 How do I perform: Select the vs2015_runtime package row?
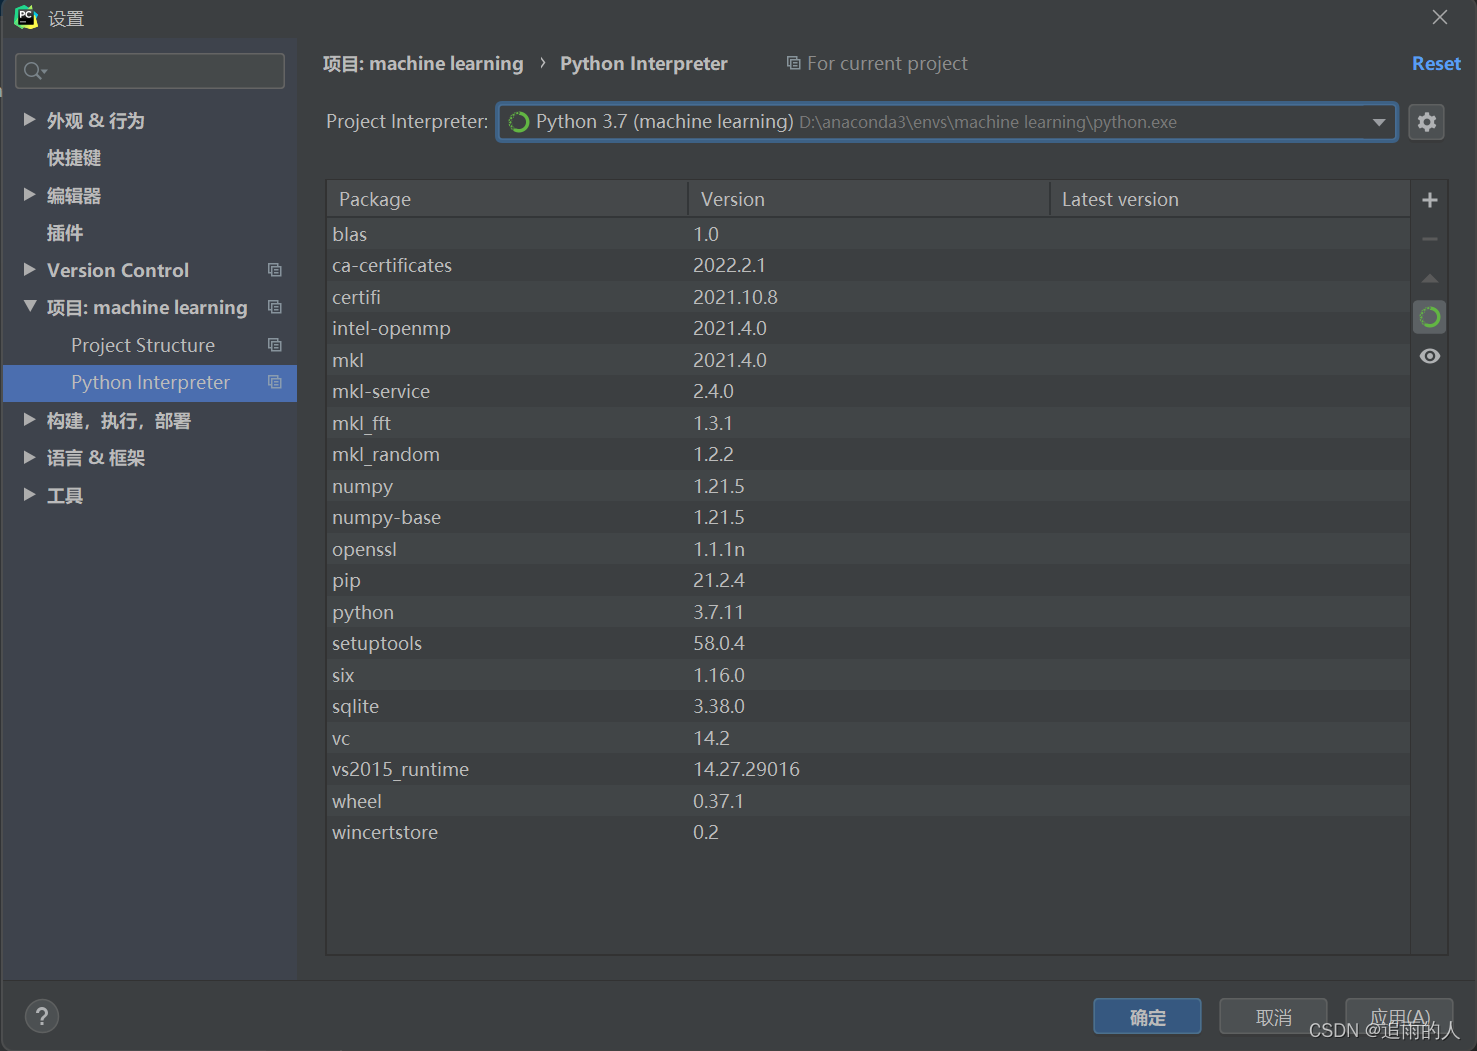coord(868,769)
